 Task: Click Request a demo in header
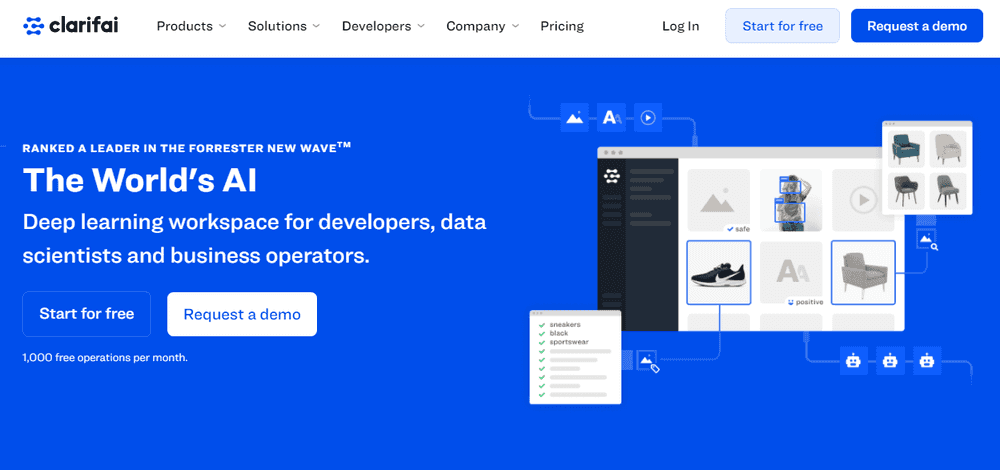pyautogui.click(x=917, y=26)
